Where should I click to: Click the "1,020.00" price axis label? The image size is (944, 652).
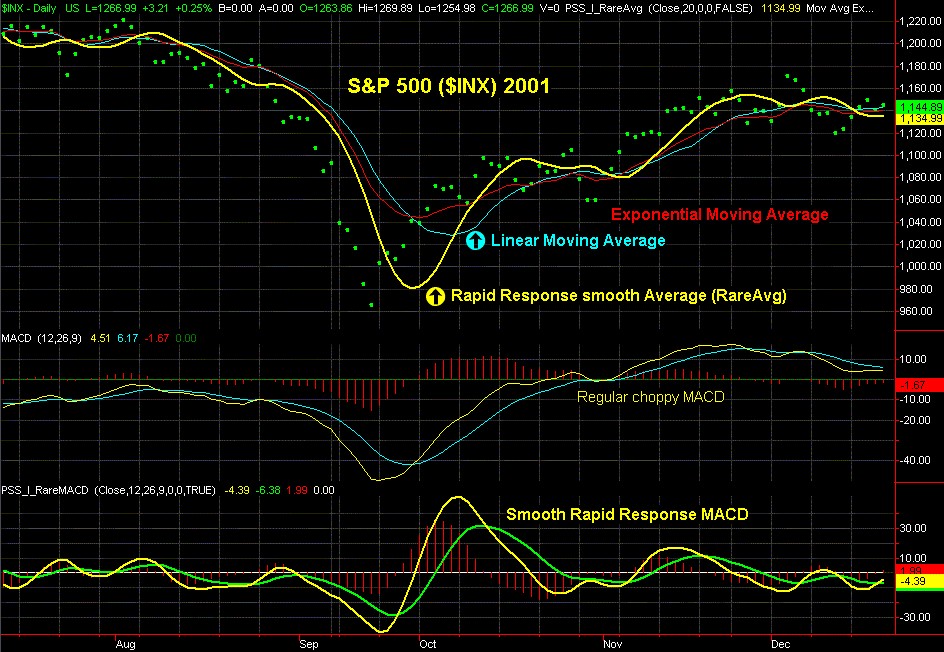(920, 244)
